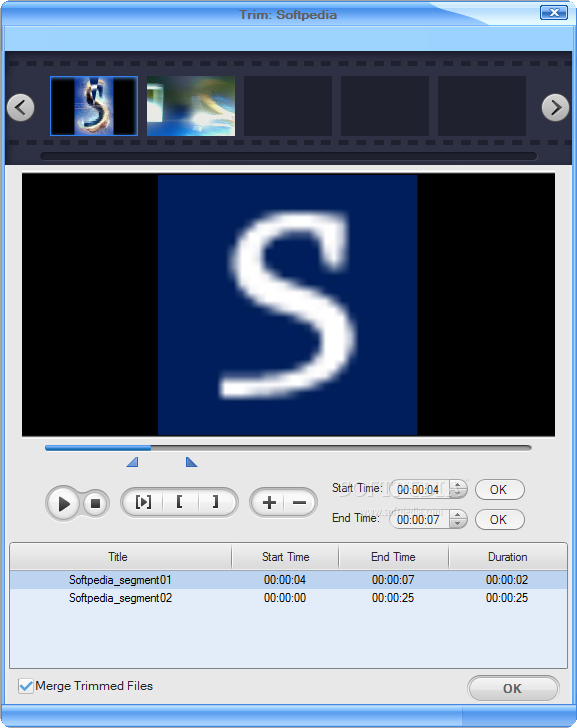Screen dimensions: 577x728
Task: Confirm End Time with its OK button
Action: 499,520
